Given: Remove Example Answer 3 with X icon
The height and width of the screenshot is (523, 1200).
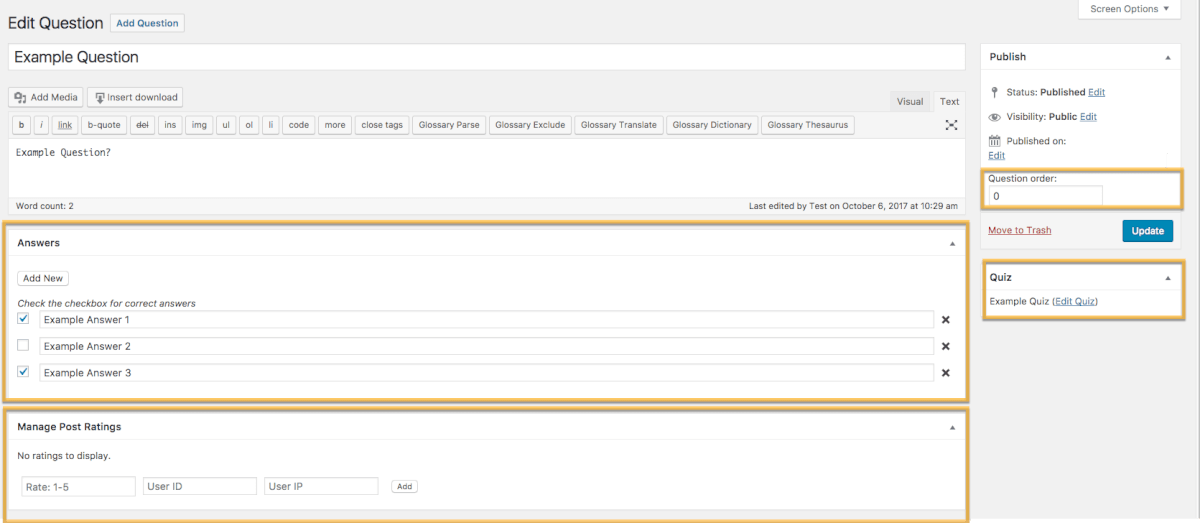Looking at the screenshot, I should pos(945,373).
